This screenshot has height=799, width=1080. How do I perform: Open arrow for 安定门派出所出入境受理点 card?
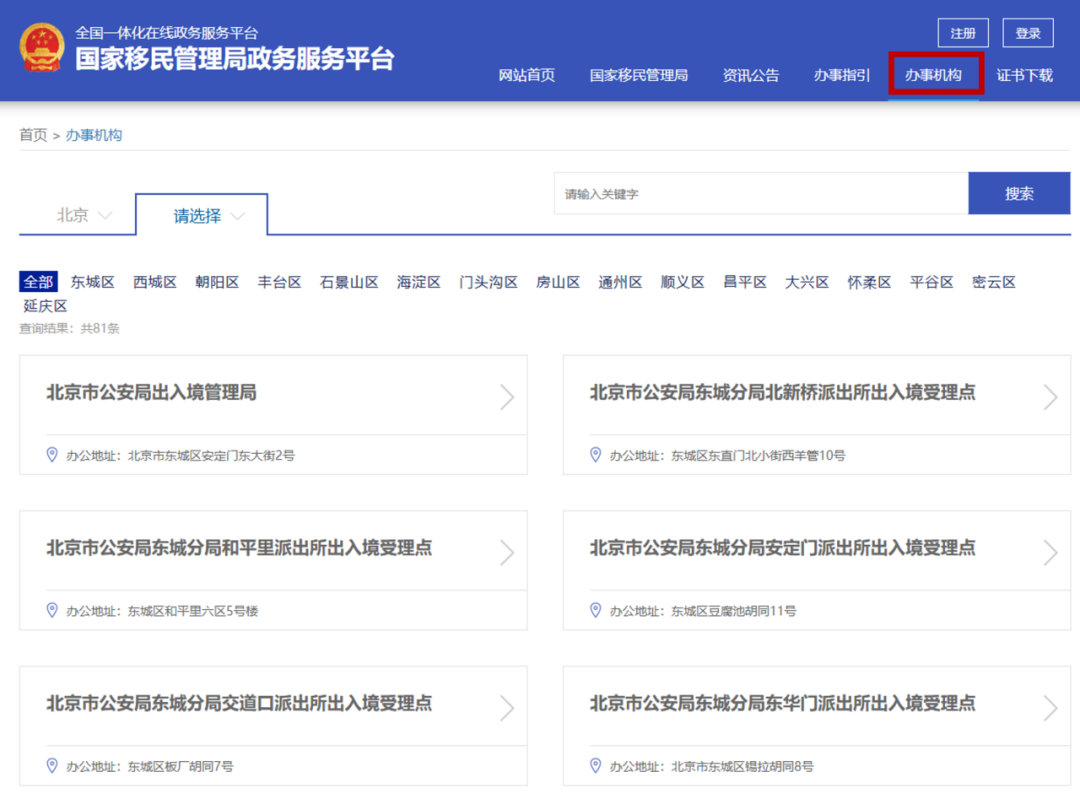(x=1050, y=552)
